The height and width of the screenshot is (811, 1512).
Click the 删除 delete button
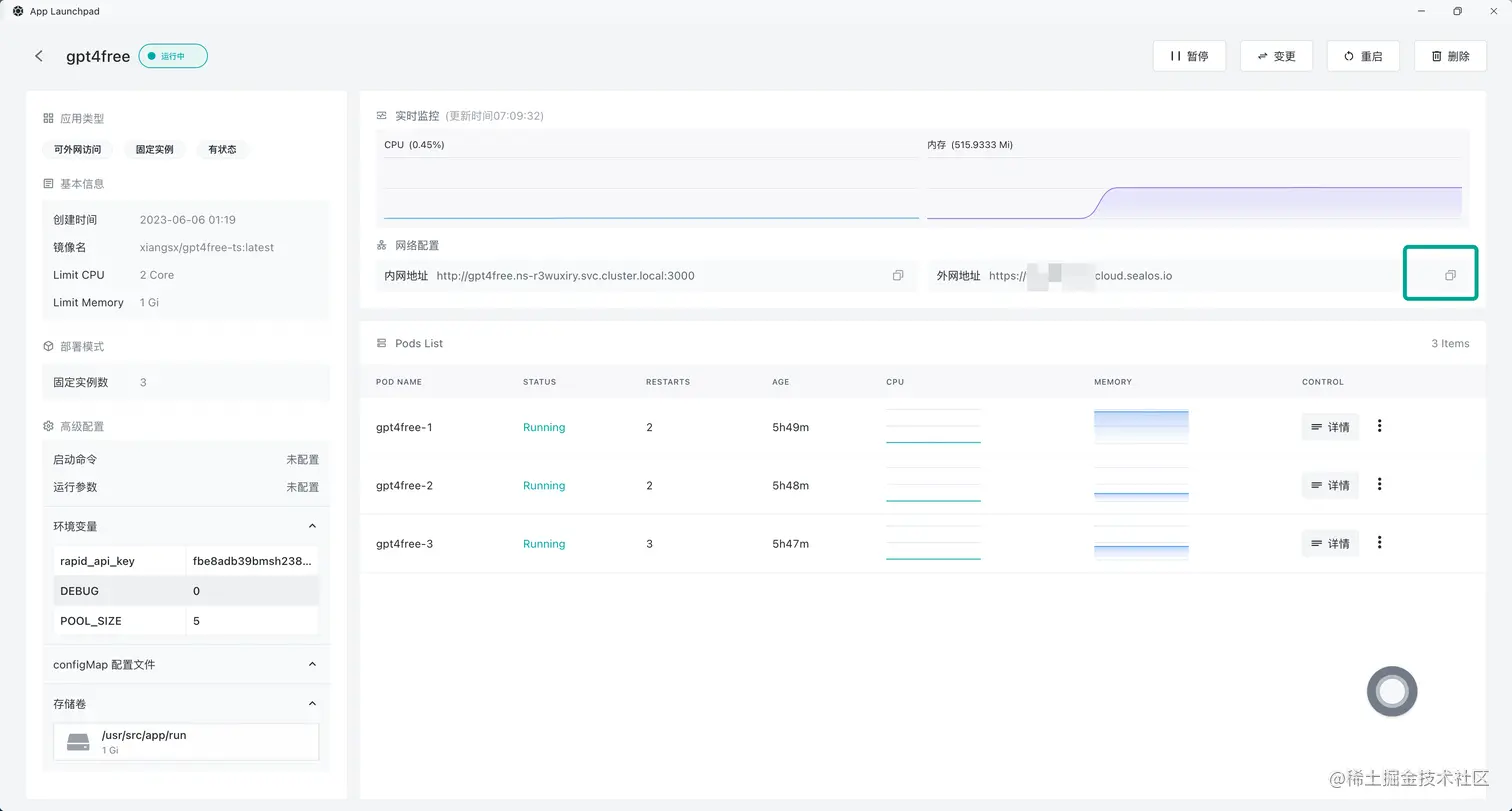1450,56
